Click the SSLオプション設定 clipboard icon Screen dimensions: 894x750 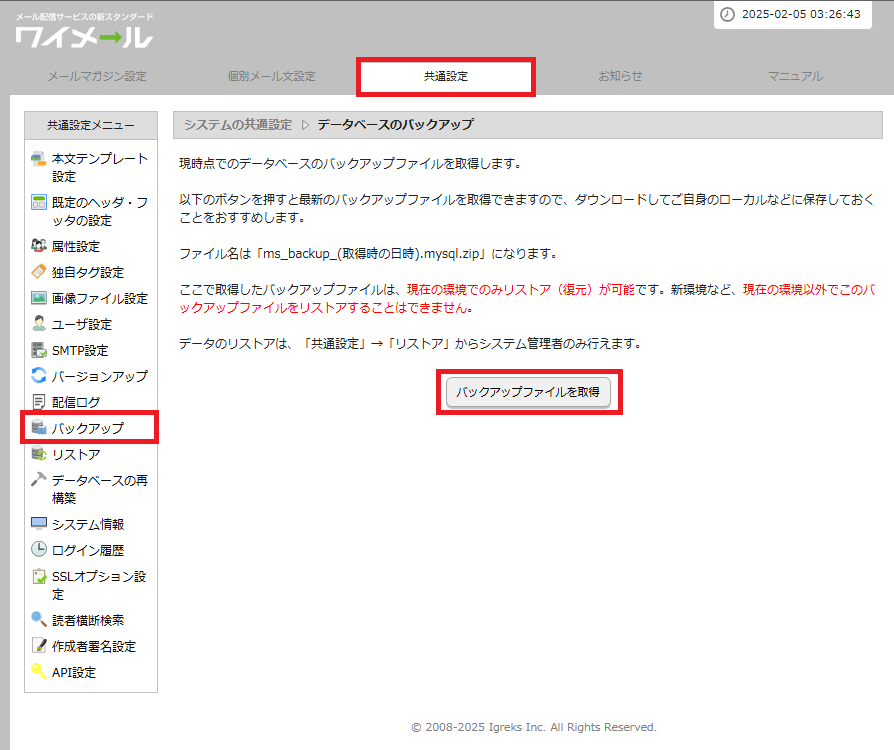click(x=38, y=576)
